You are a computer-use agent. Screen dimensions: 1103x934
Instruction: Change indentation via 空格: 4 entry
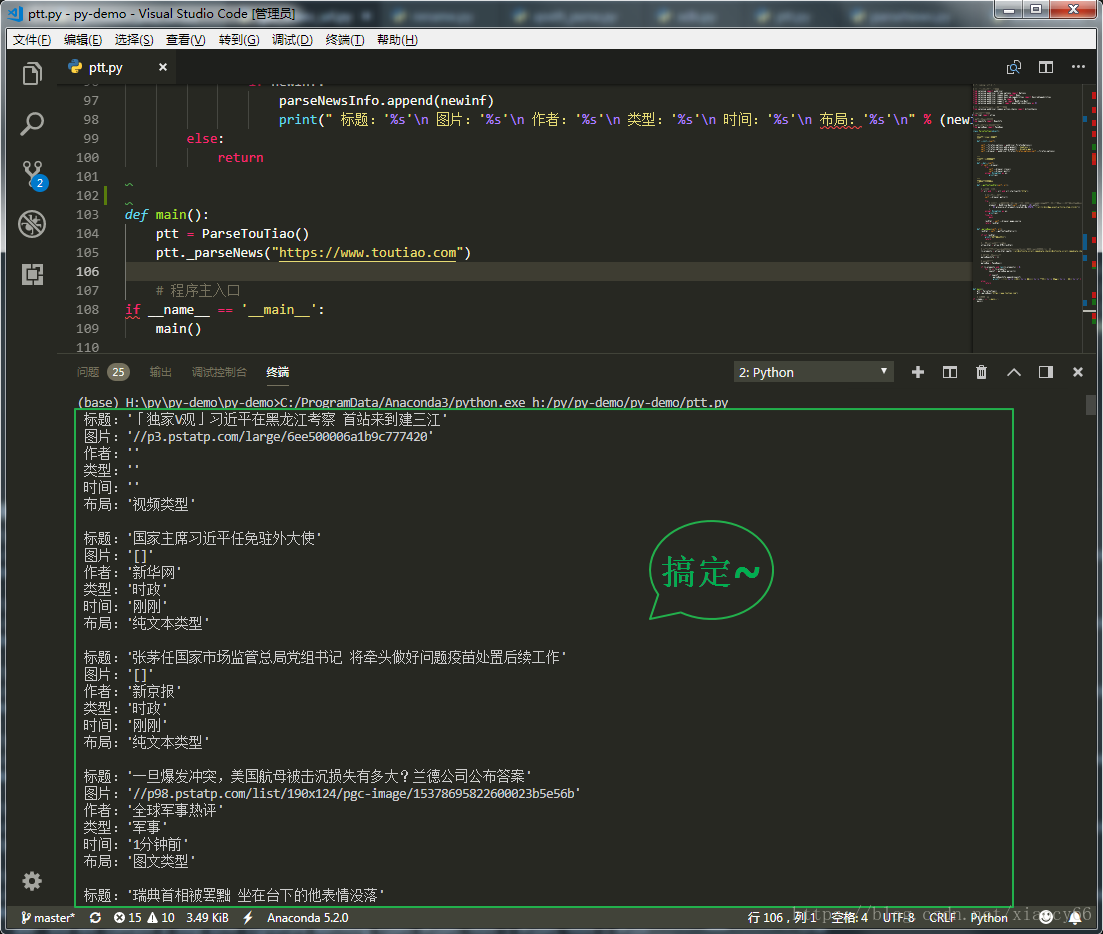[x=850, y=917]
